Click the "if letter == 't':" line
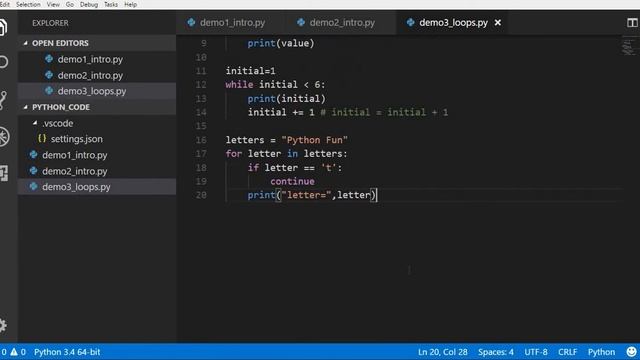Viewport: 640px width, 360px height. (x=295, y=168)
